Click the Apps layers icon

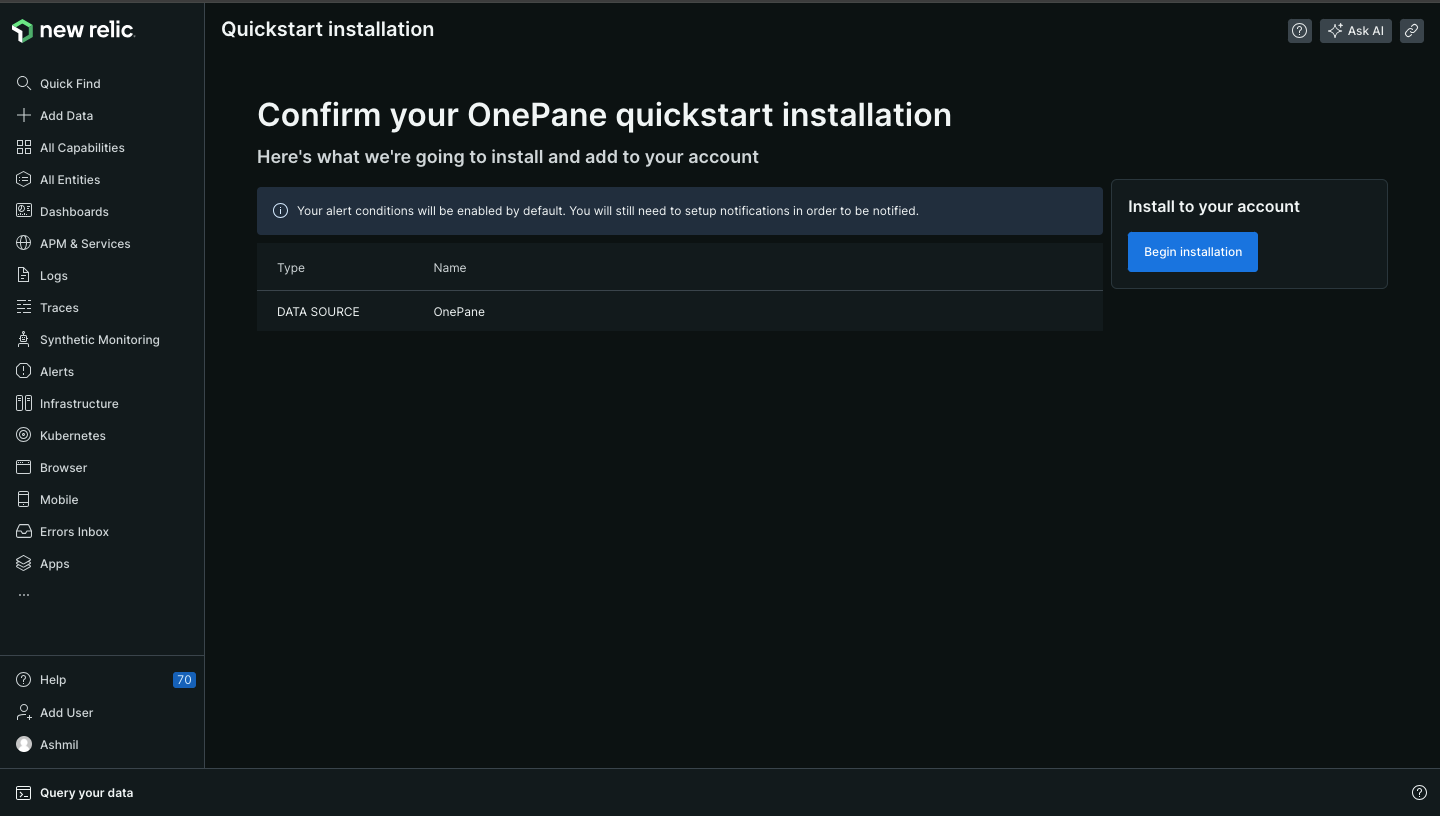pyautogui.click(x=24, y=563)
